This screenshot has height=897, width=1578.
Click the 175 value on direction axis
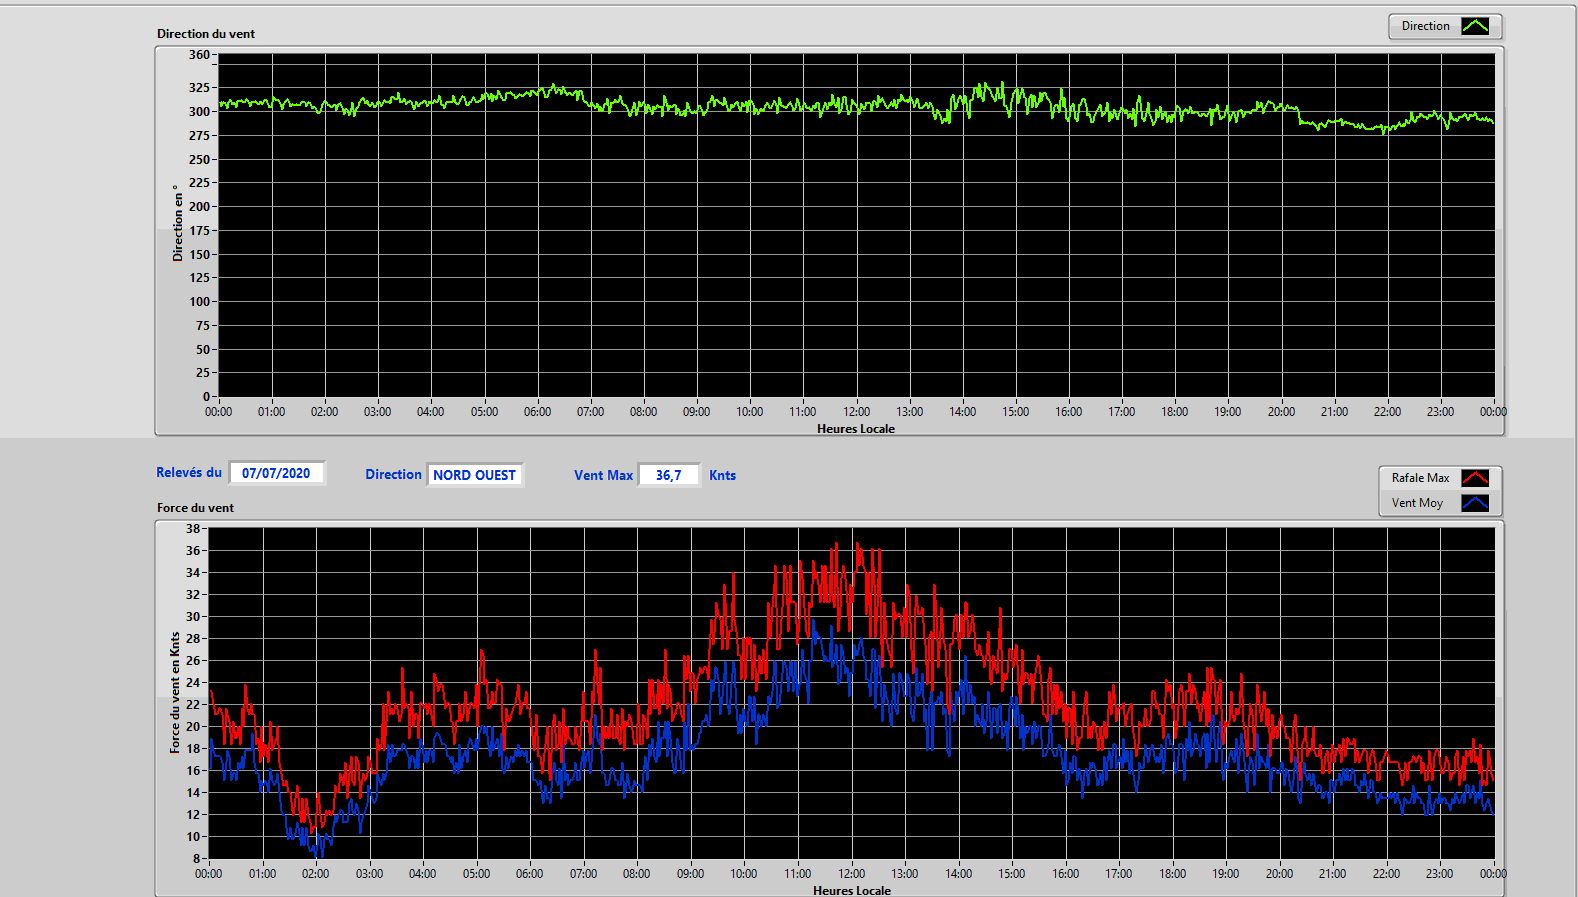(x=199, y=230)
